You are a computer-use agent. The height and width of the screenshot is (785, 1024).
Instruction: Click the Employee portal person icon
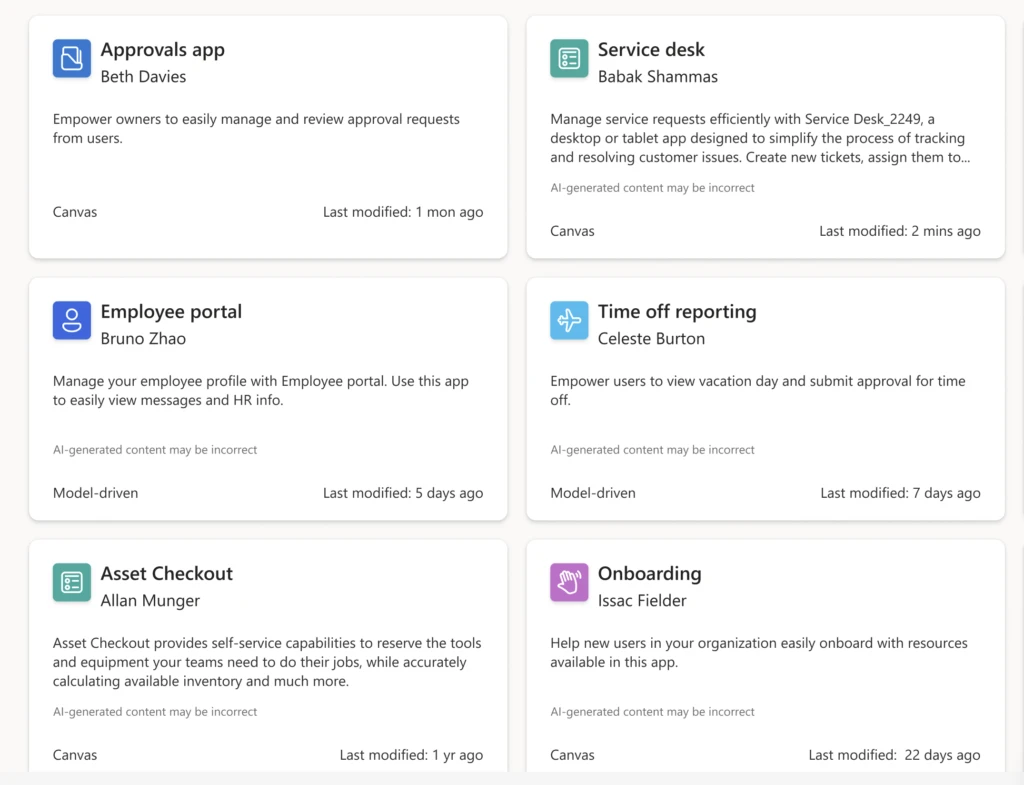(71, 321)
